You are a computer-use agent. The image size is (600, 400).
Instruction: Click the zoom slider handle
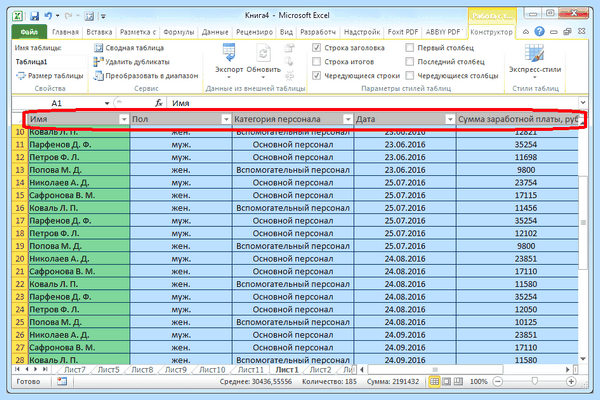535,381
